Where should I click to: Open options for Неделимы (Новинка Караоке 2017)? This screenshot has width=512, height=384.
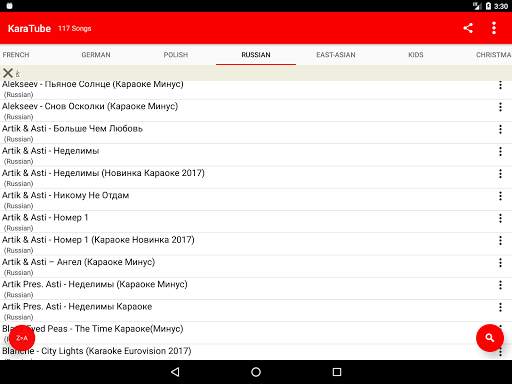click(500, 174)
